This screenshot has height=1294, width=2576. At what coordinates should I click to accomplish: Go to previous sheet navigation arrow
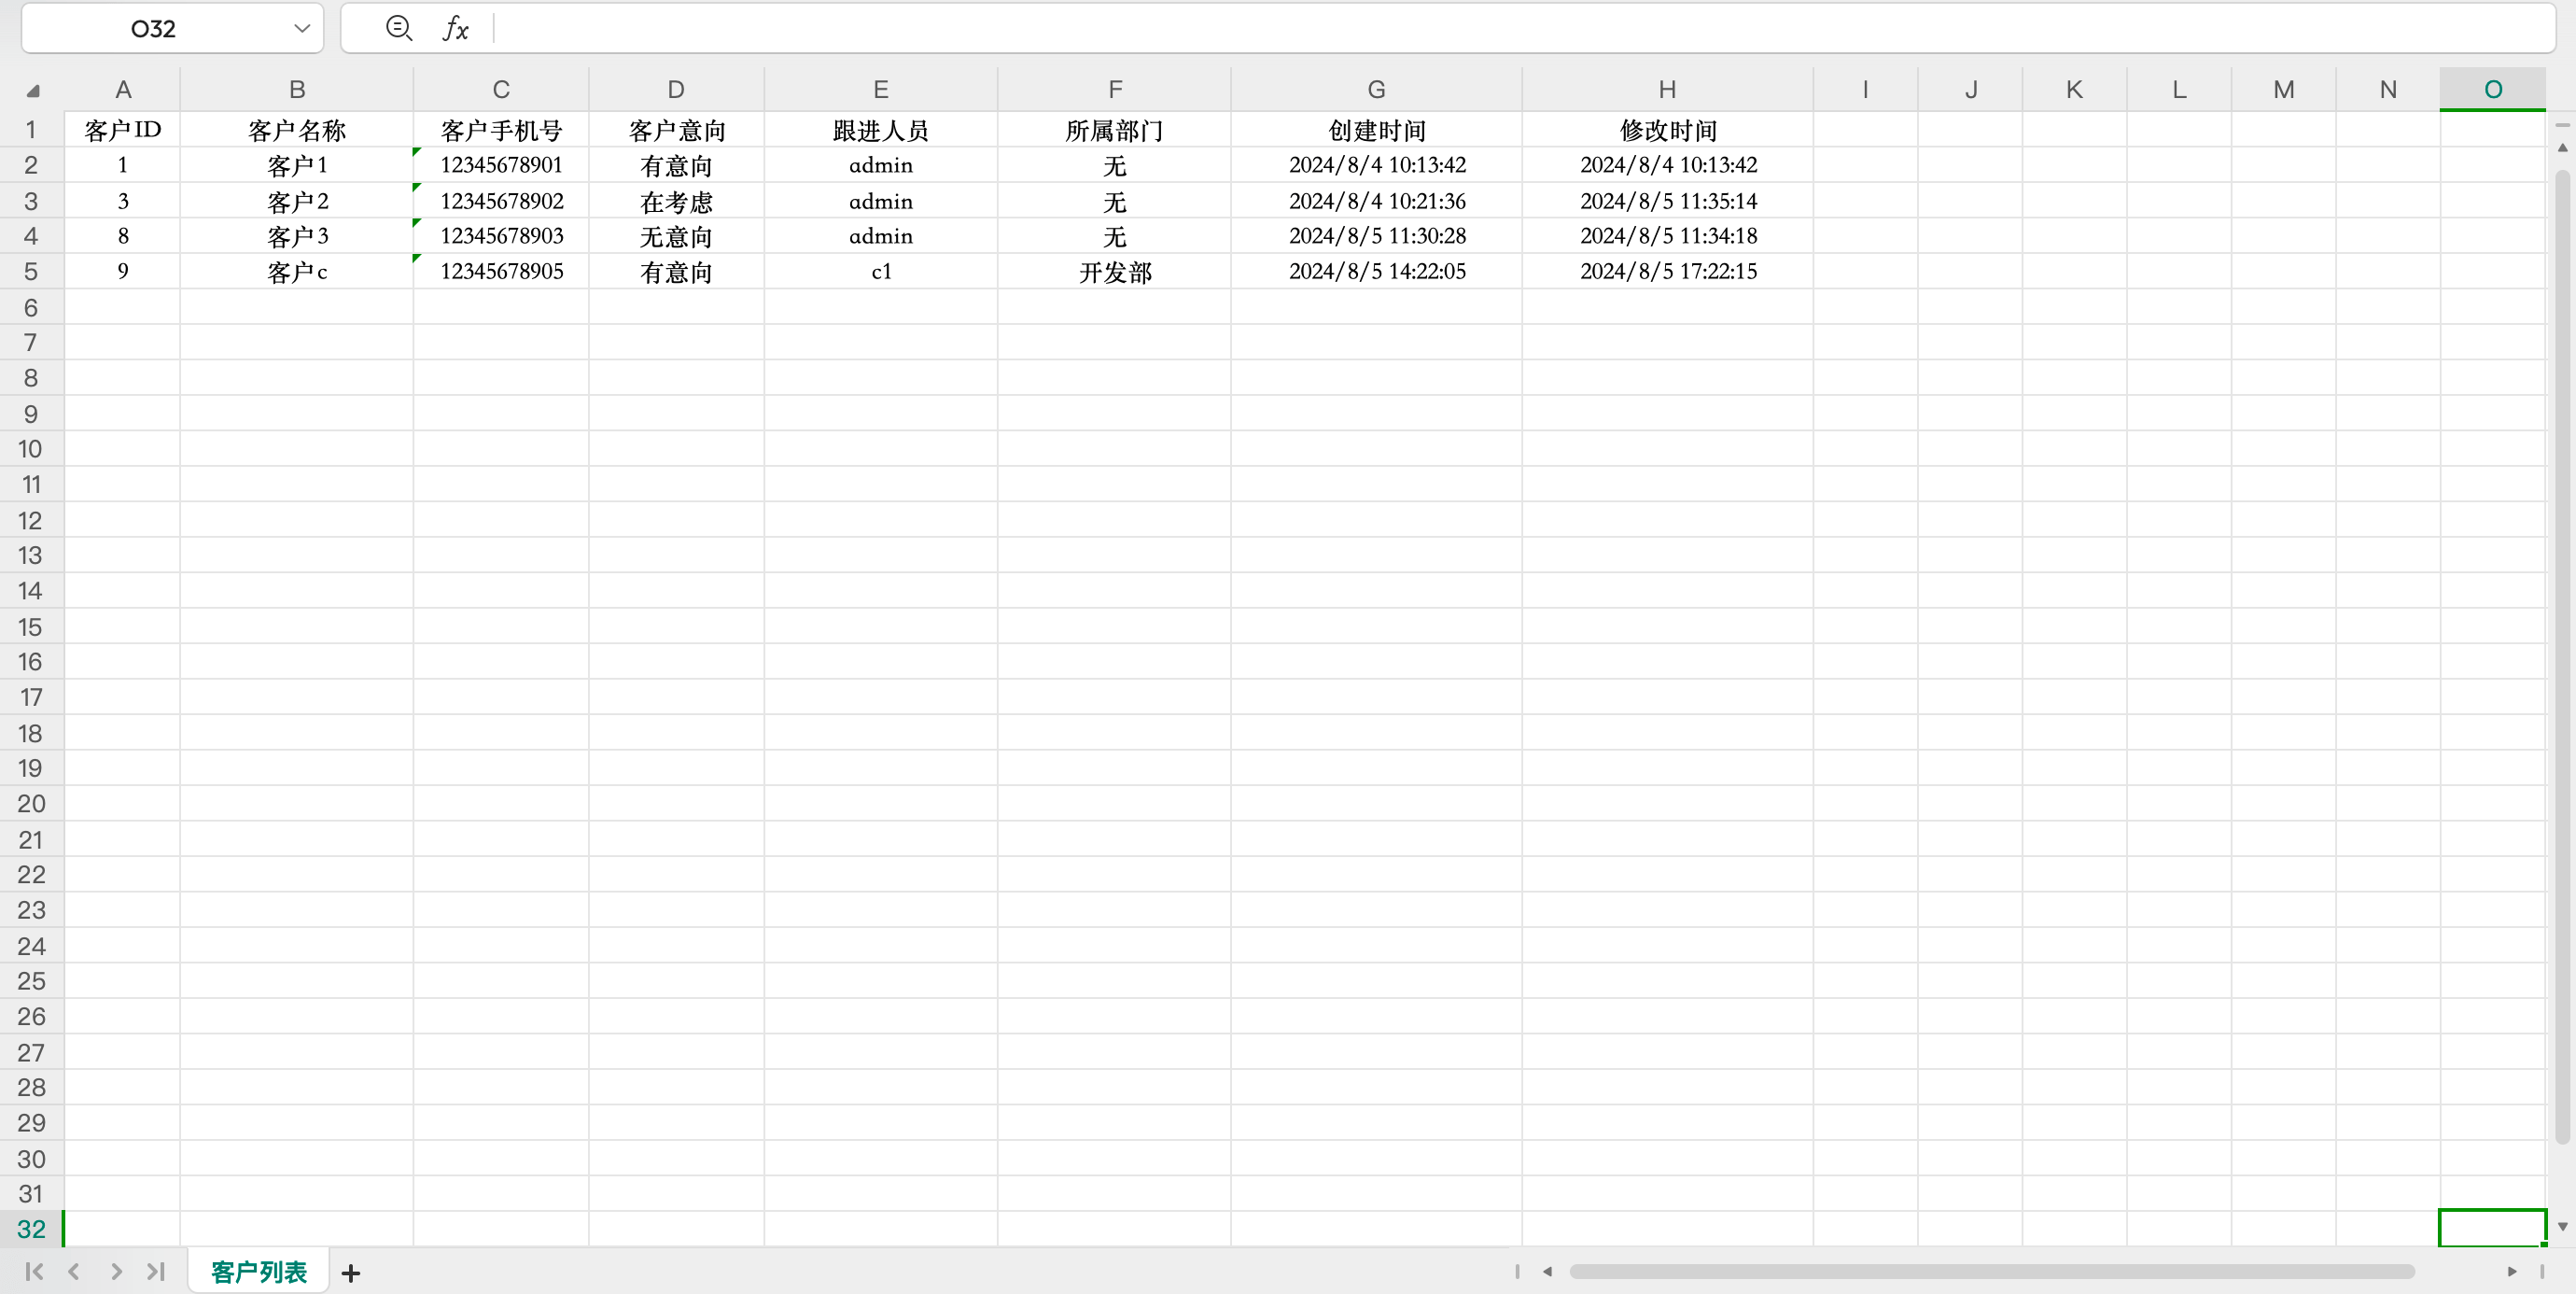point(74,1271)
